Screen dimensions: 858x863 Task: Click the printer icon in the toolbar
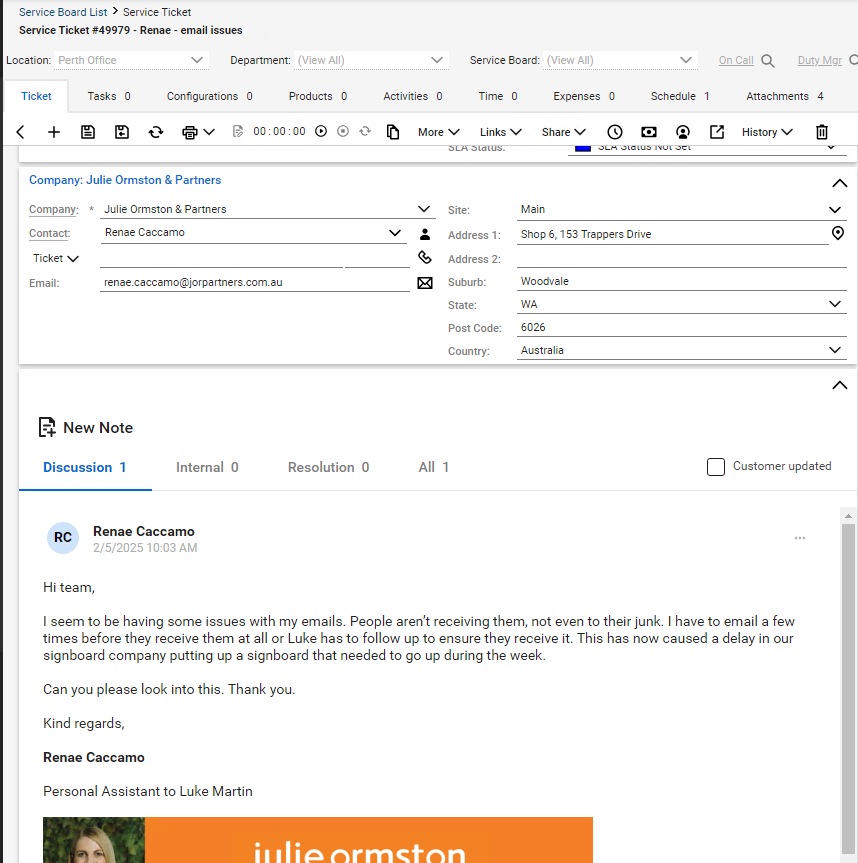[190, 132]
